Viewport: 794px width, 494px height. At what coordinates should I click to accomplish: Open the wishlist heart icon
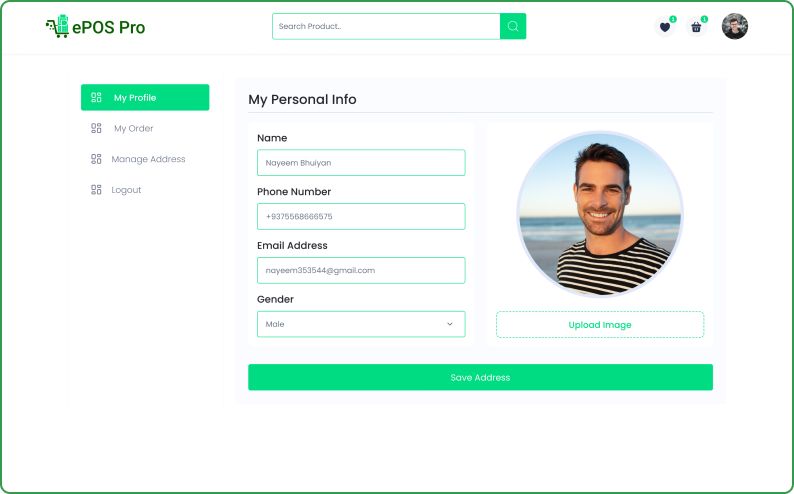tap(665, 27)
